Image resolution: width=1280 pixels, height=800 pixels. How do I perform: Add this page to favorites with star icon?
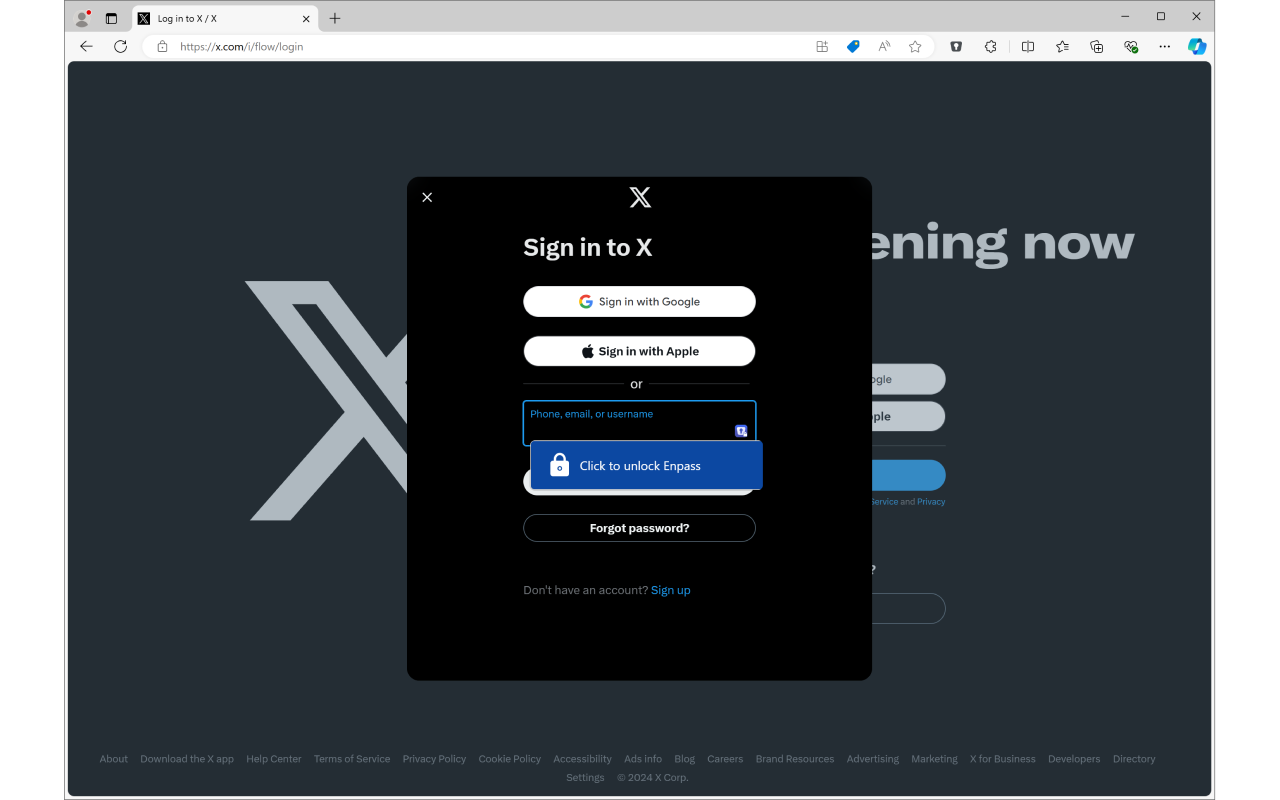(915, 46)
